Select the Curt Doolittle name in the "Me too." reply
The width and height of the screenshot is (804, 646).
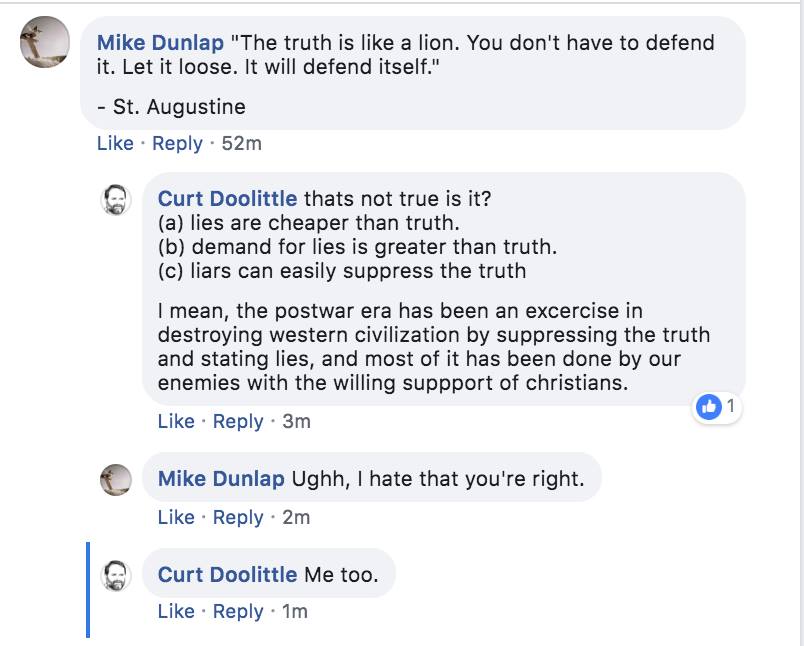(x=227, y=574)
